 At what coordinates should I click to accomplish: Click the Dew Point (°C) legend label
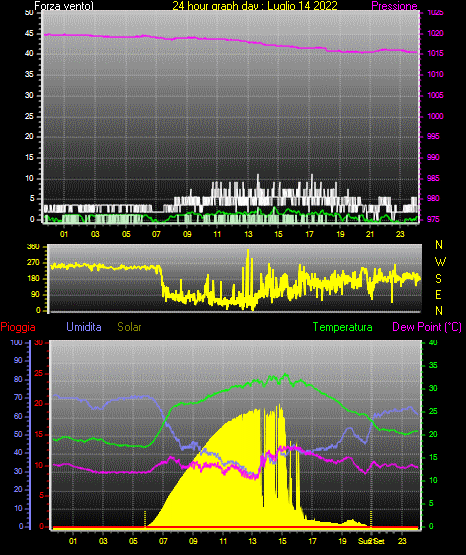pyautogui.click(x=427, y=327)
